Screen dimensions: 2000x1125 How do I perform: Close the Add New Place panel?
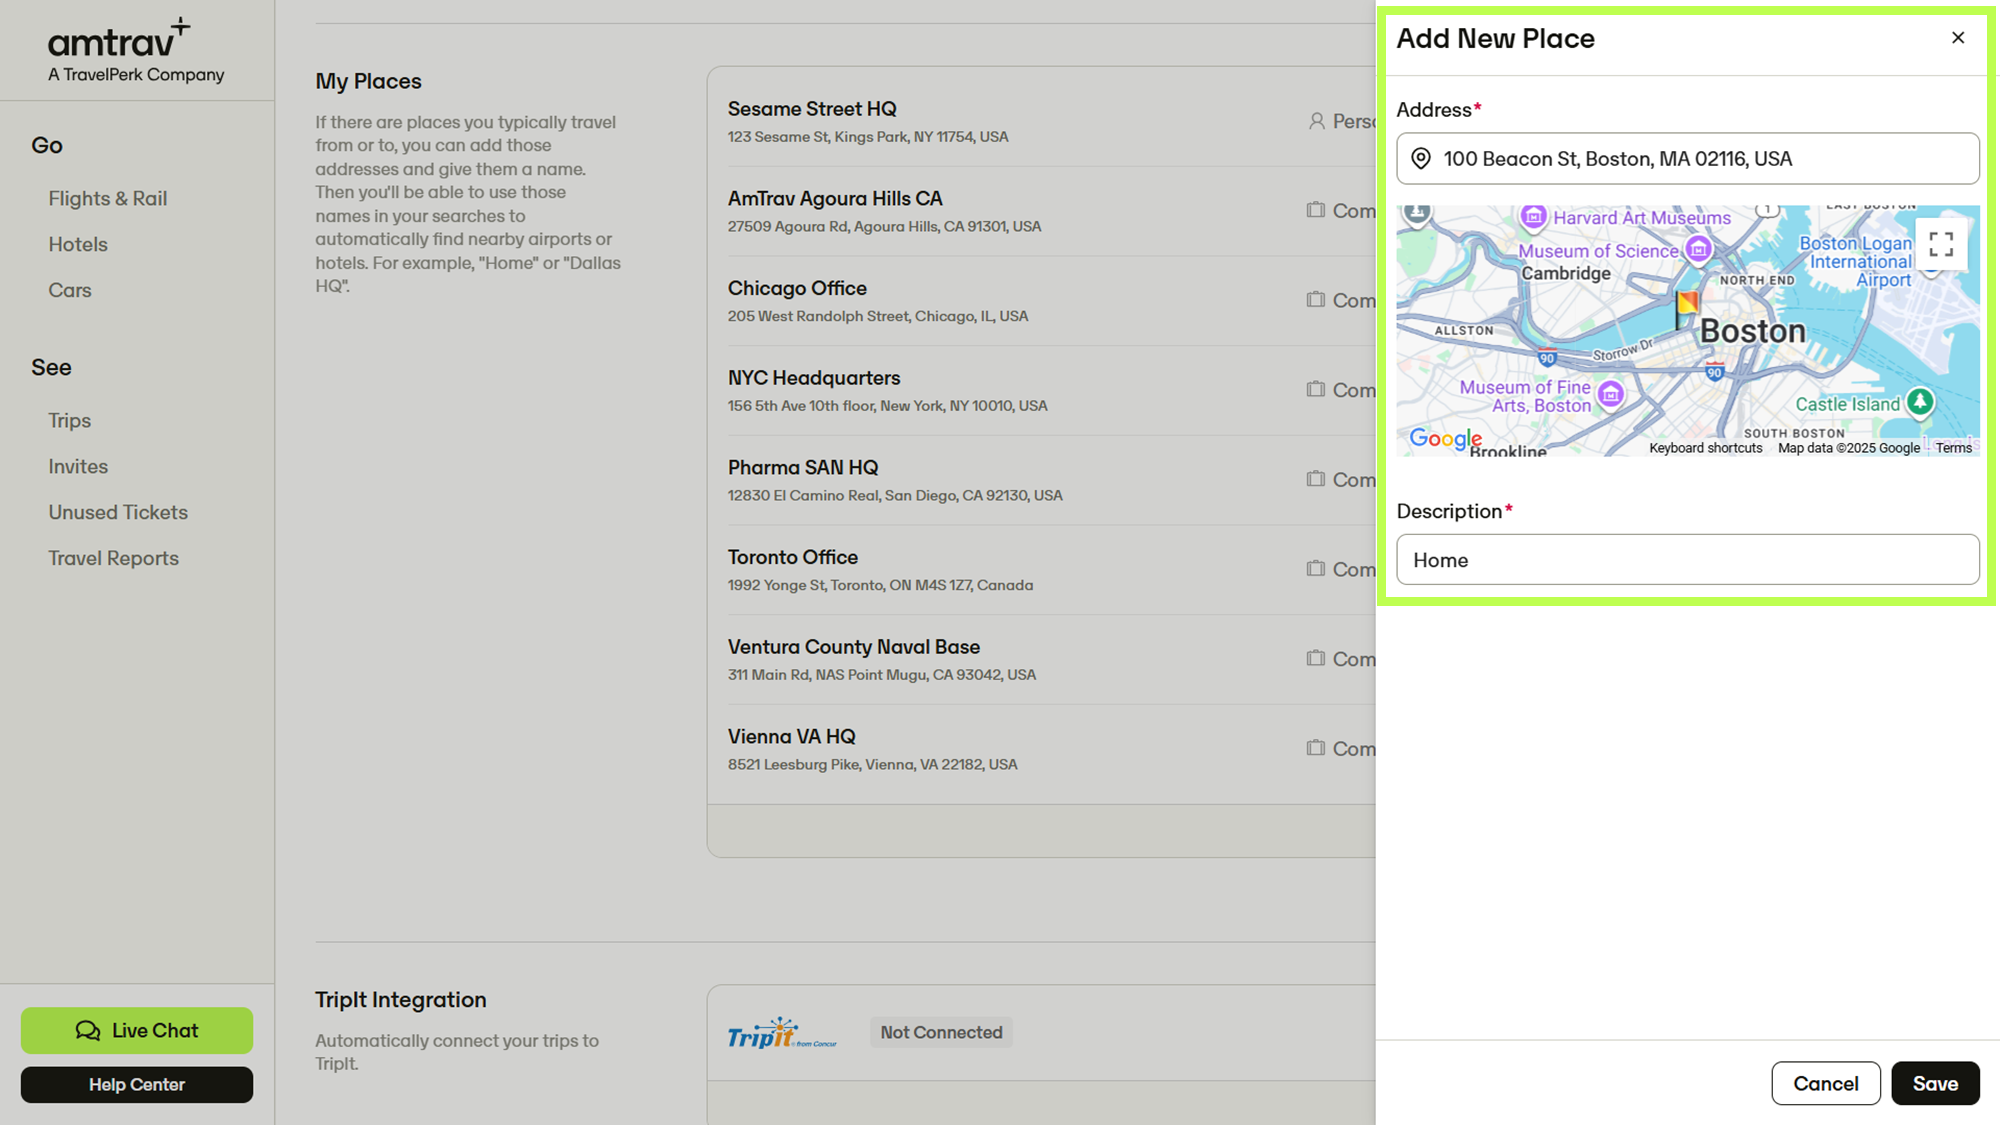pos(1958,38)
